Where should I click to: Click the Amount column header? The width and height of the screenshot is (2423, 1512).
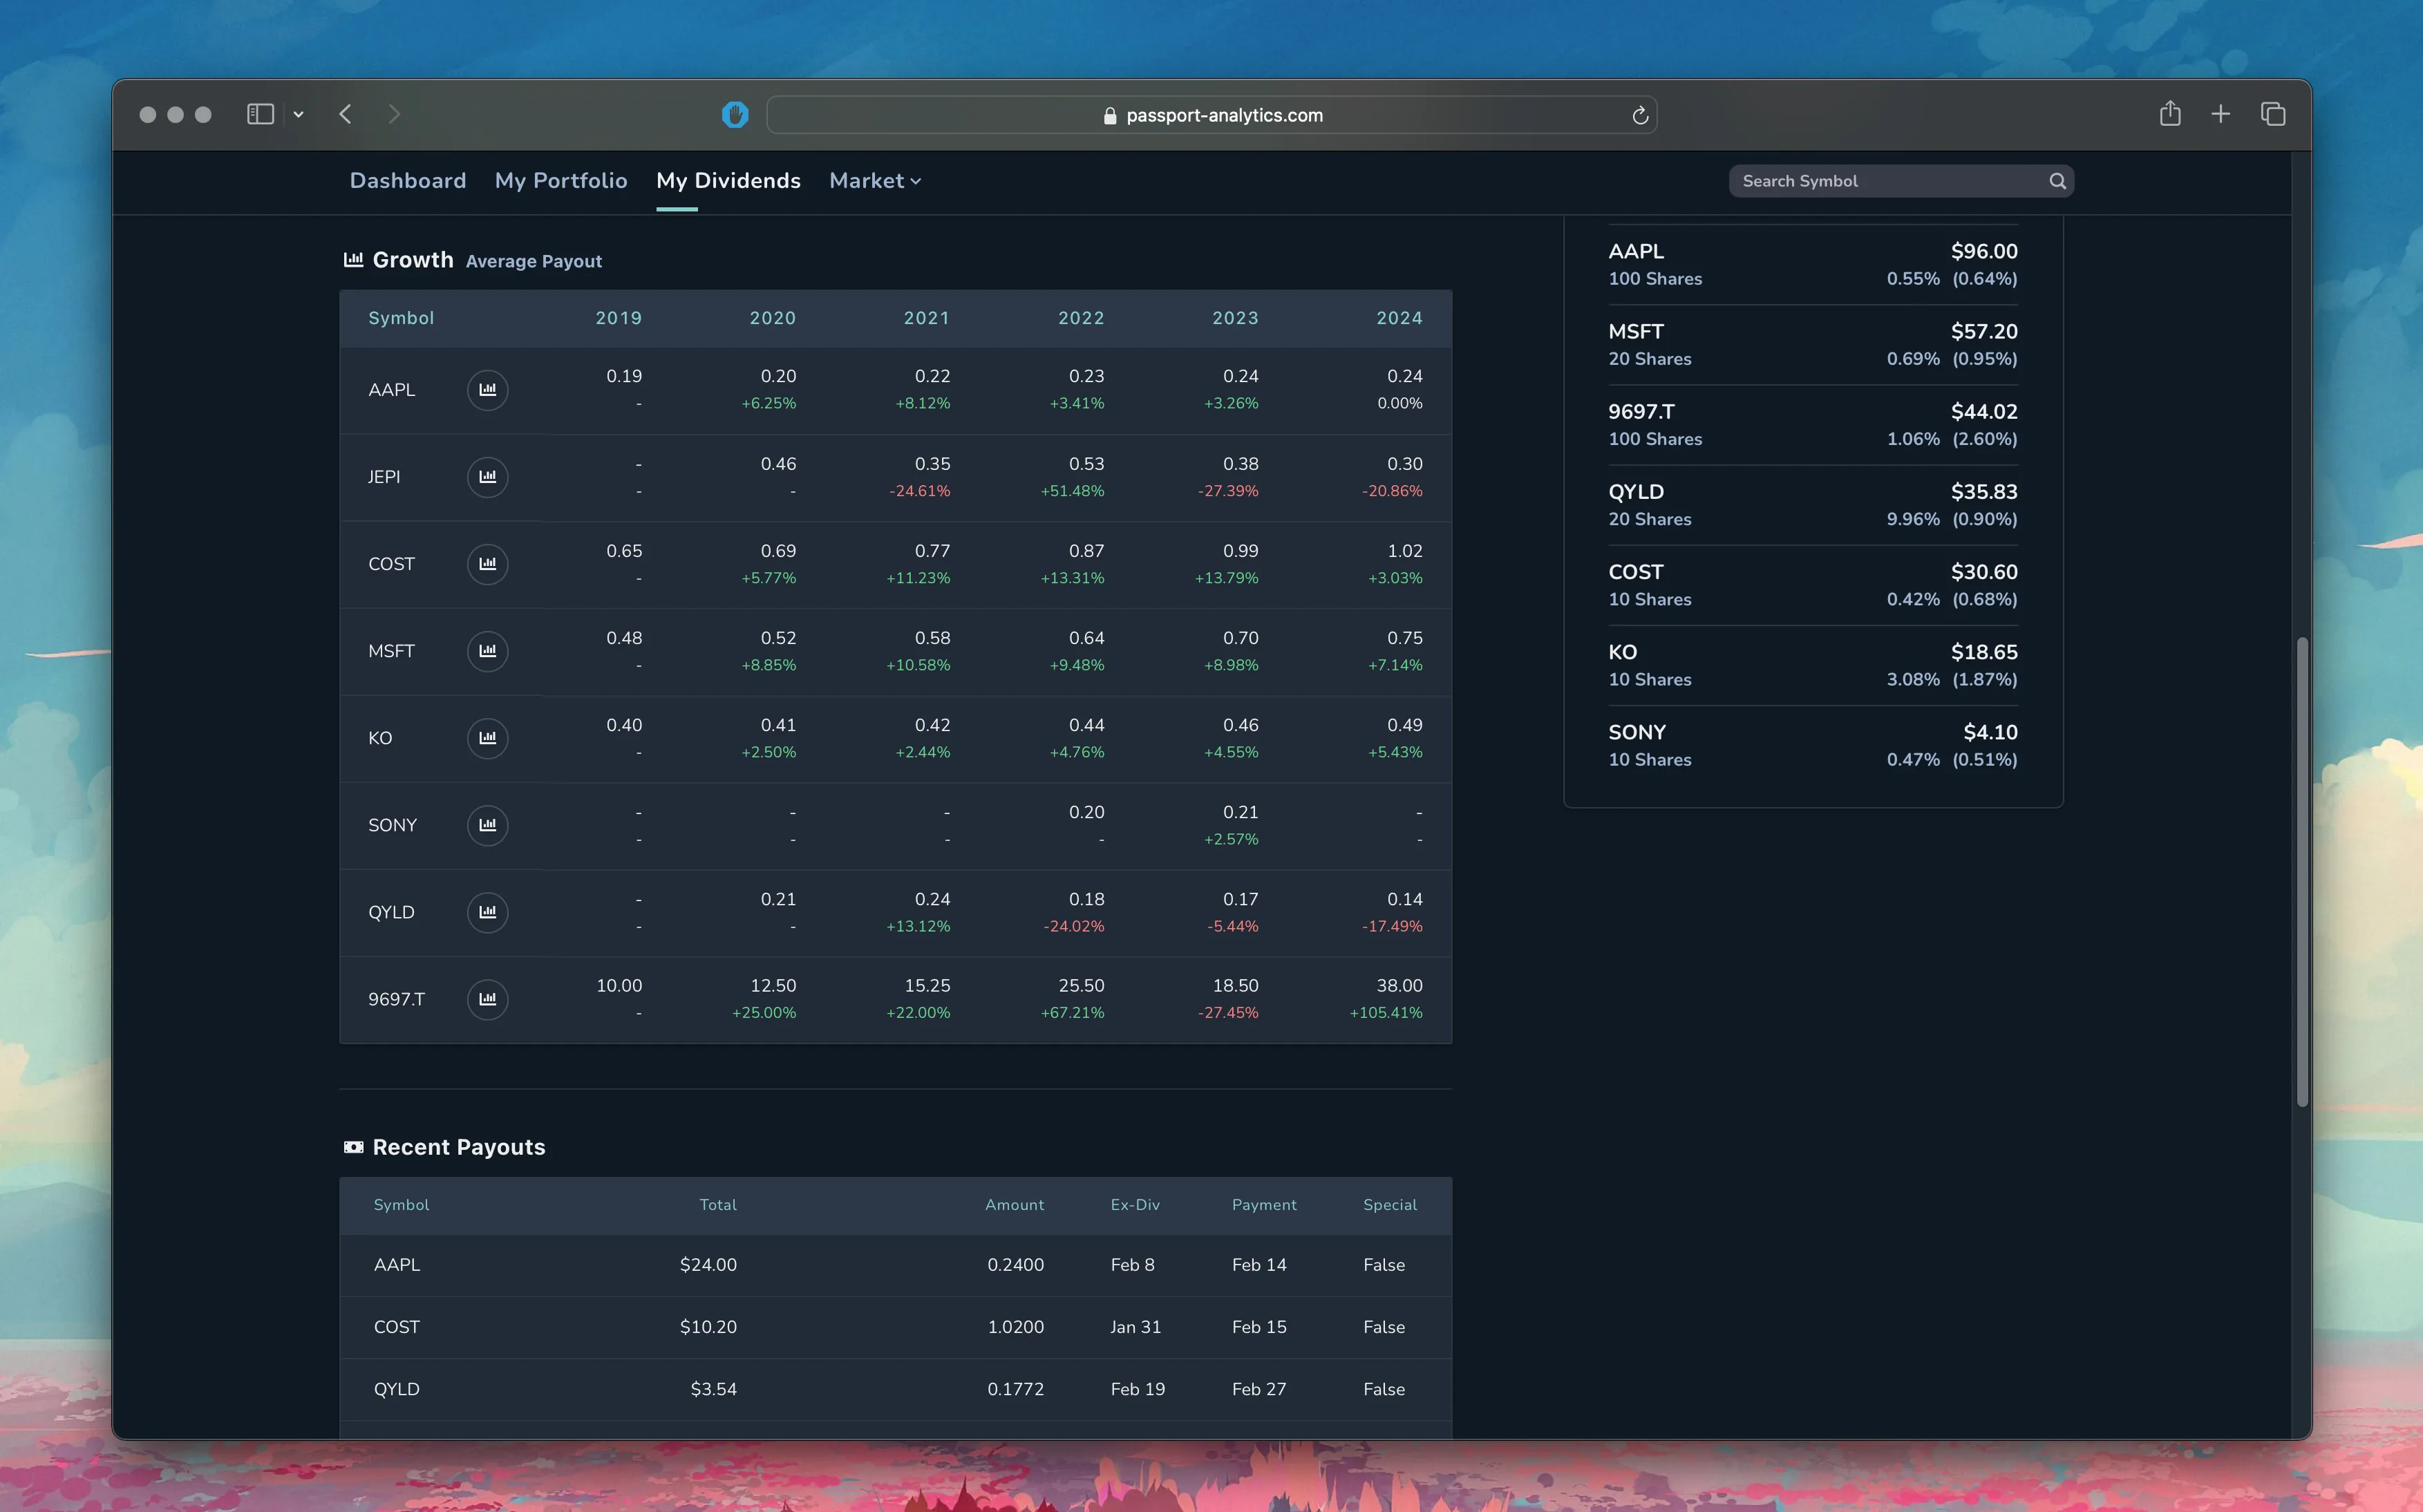point(1014,1205)
